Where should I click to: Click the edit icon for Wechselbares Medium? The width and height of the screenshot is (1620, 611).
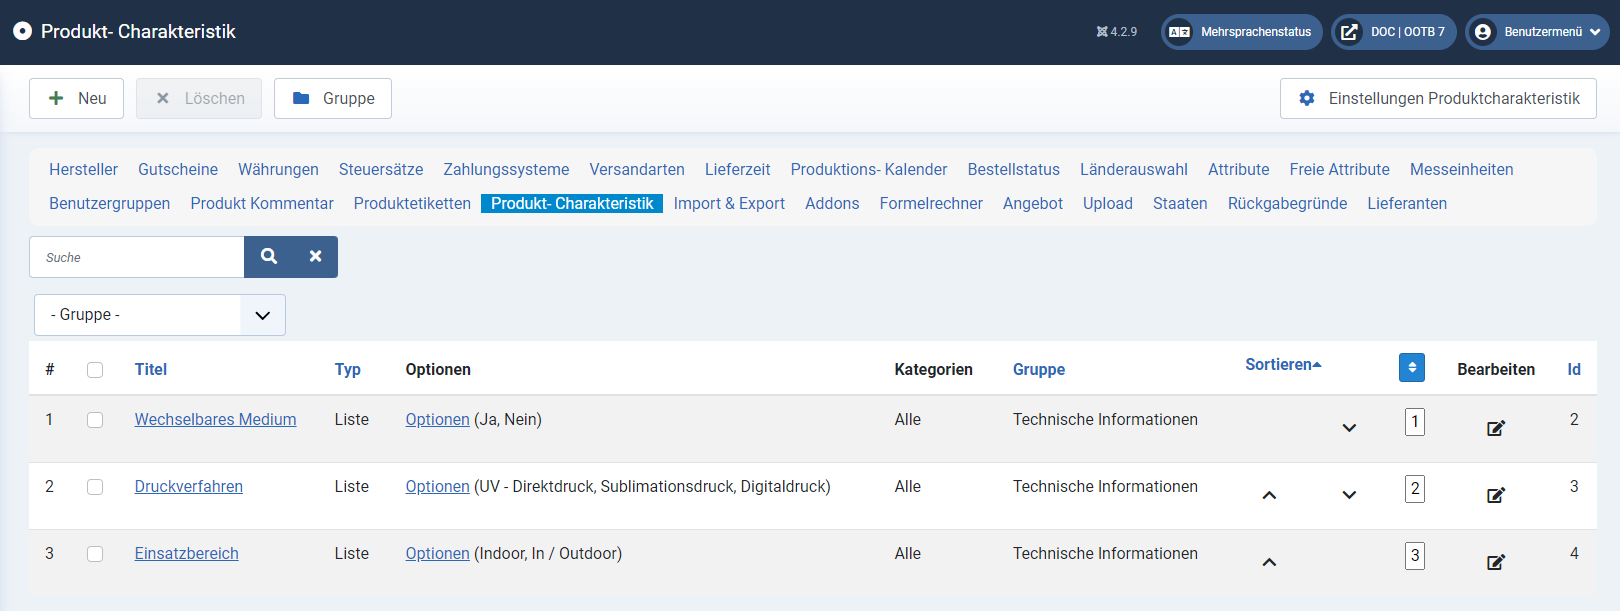pos(1496,428)
